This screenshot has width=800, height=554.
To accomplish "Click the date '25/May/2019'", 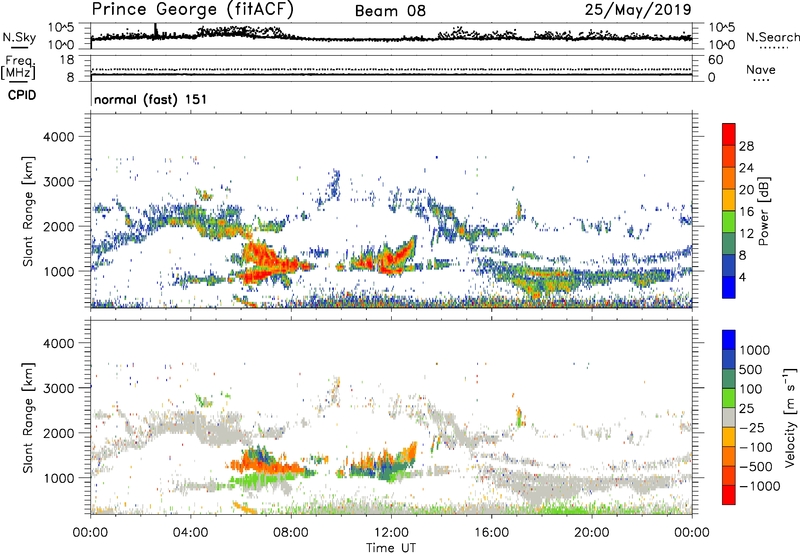I will pos(638,9).
